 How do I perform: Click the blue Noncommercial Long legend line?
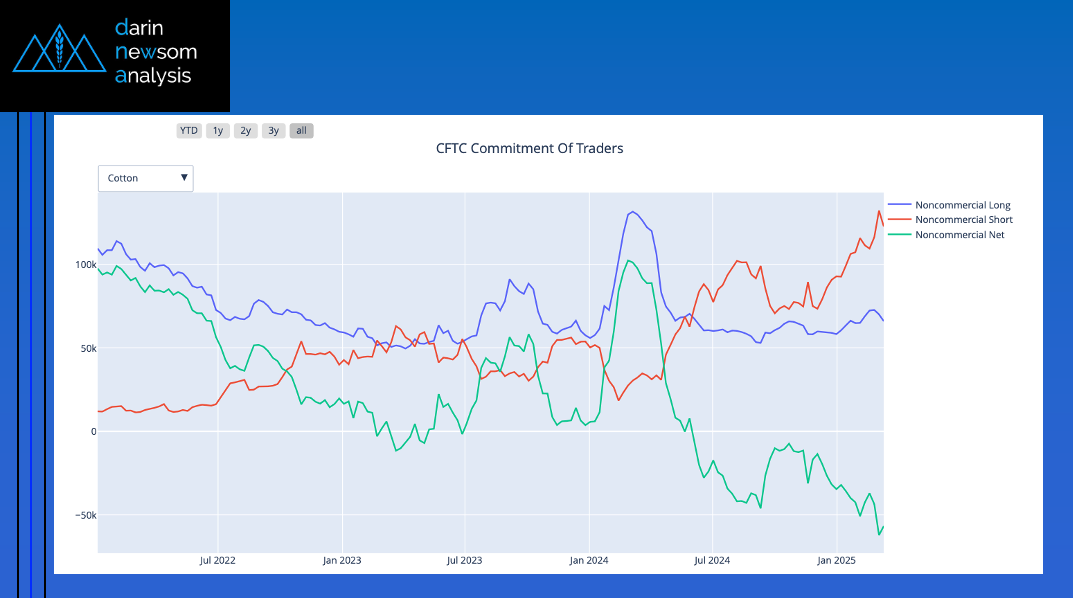(x=899, y=205)
